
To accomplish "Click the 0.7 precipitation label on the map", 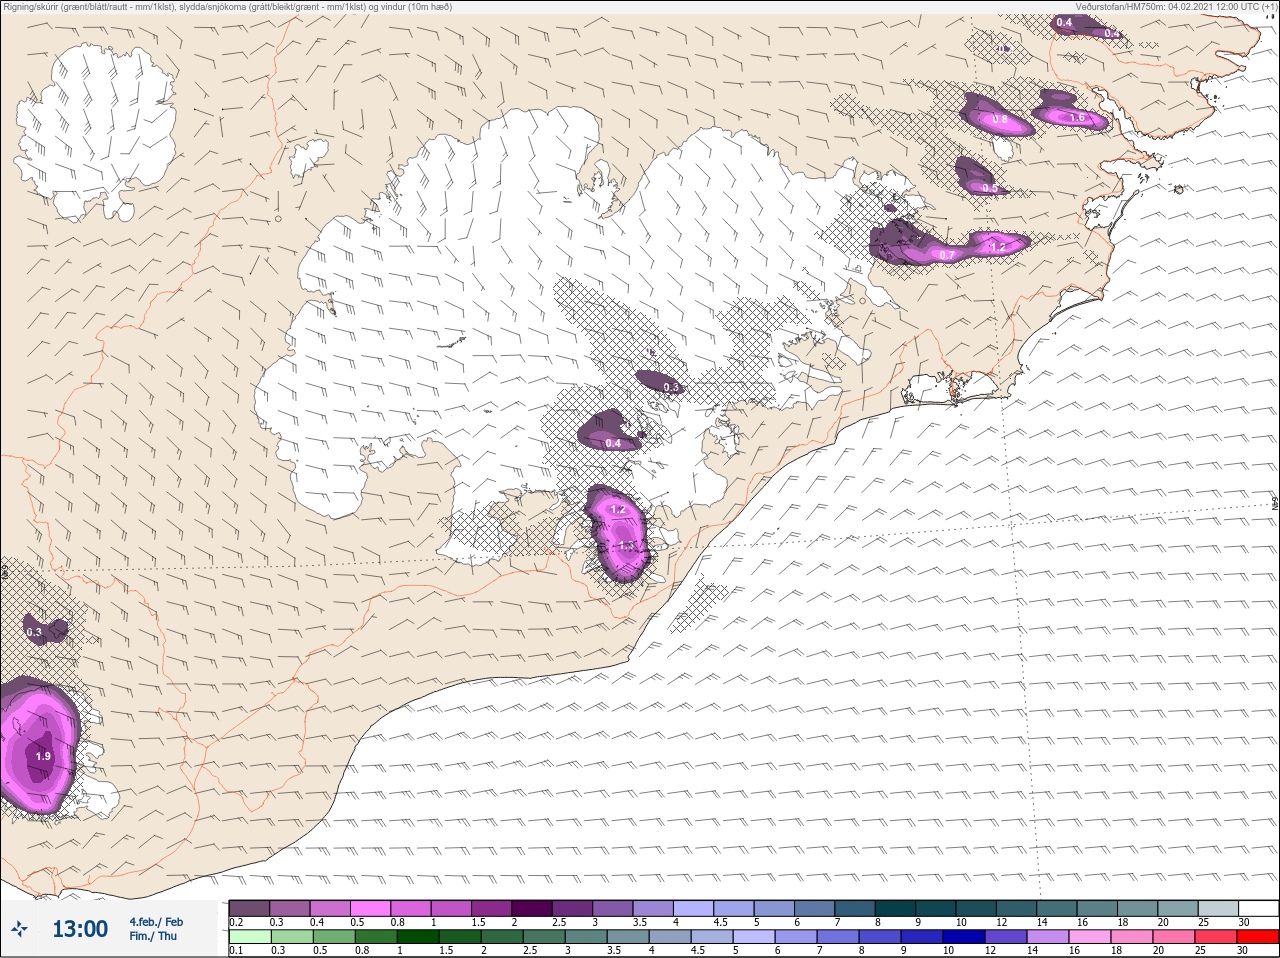I will coord(947,255).
